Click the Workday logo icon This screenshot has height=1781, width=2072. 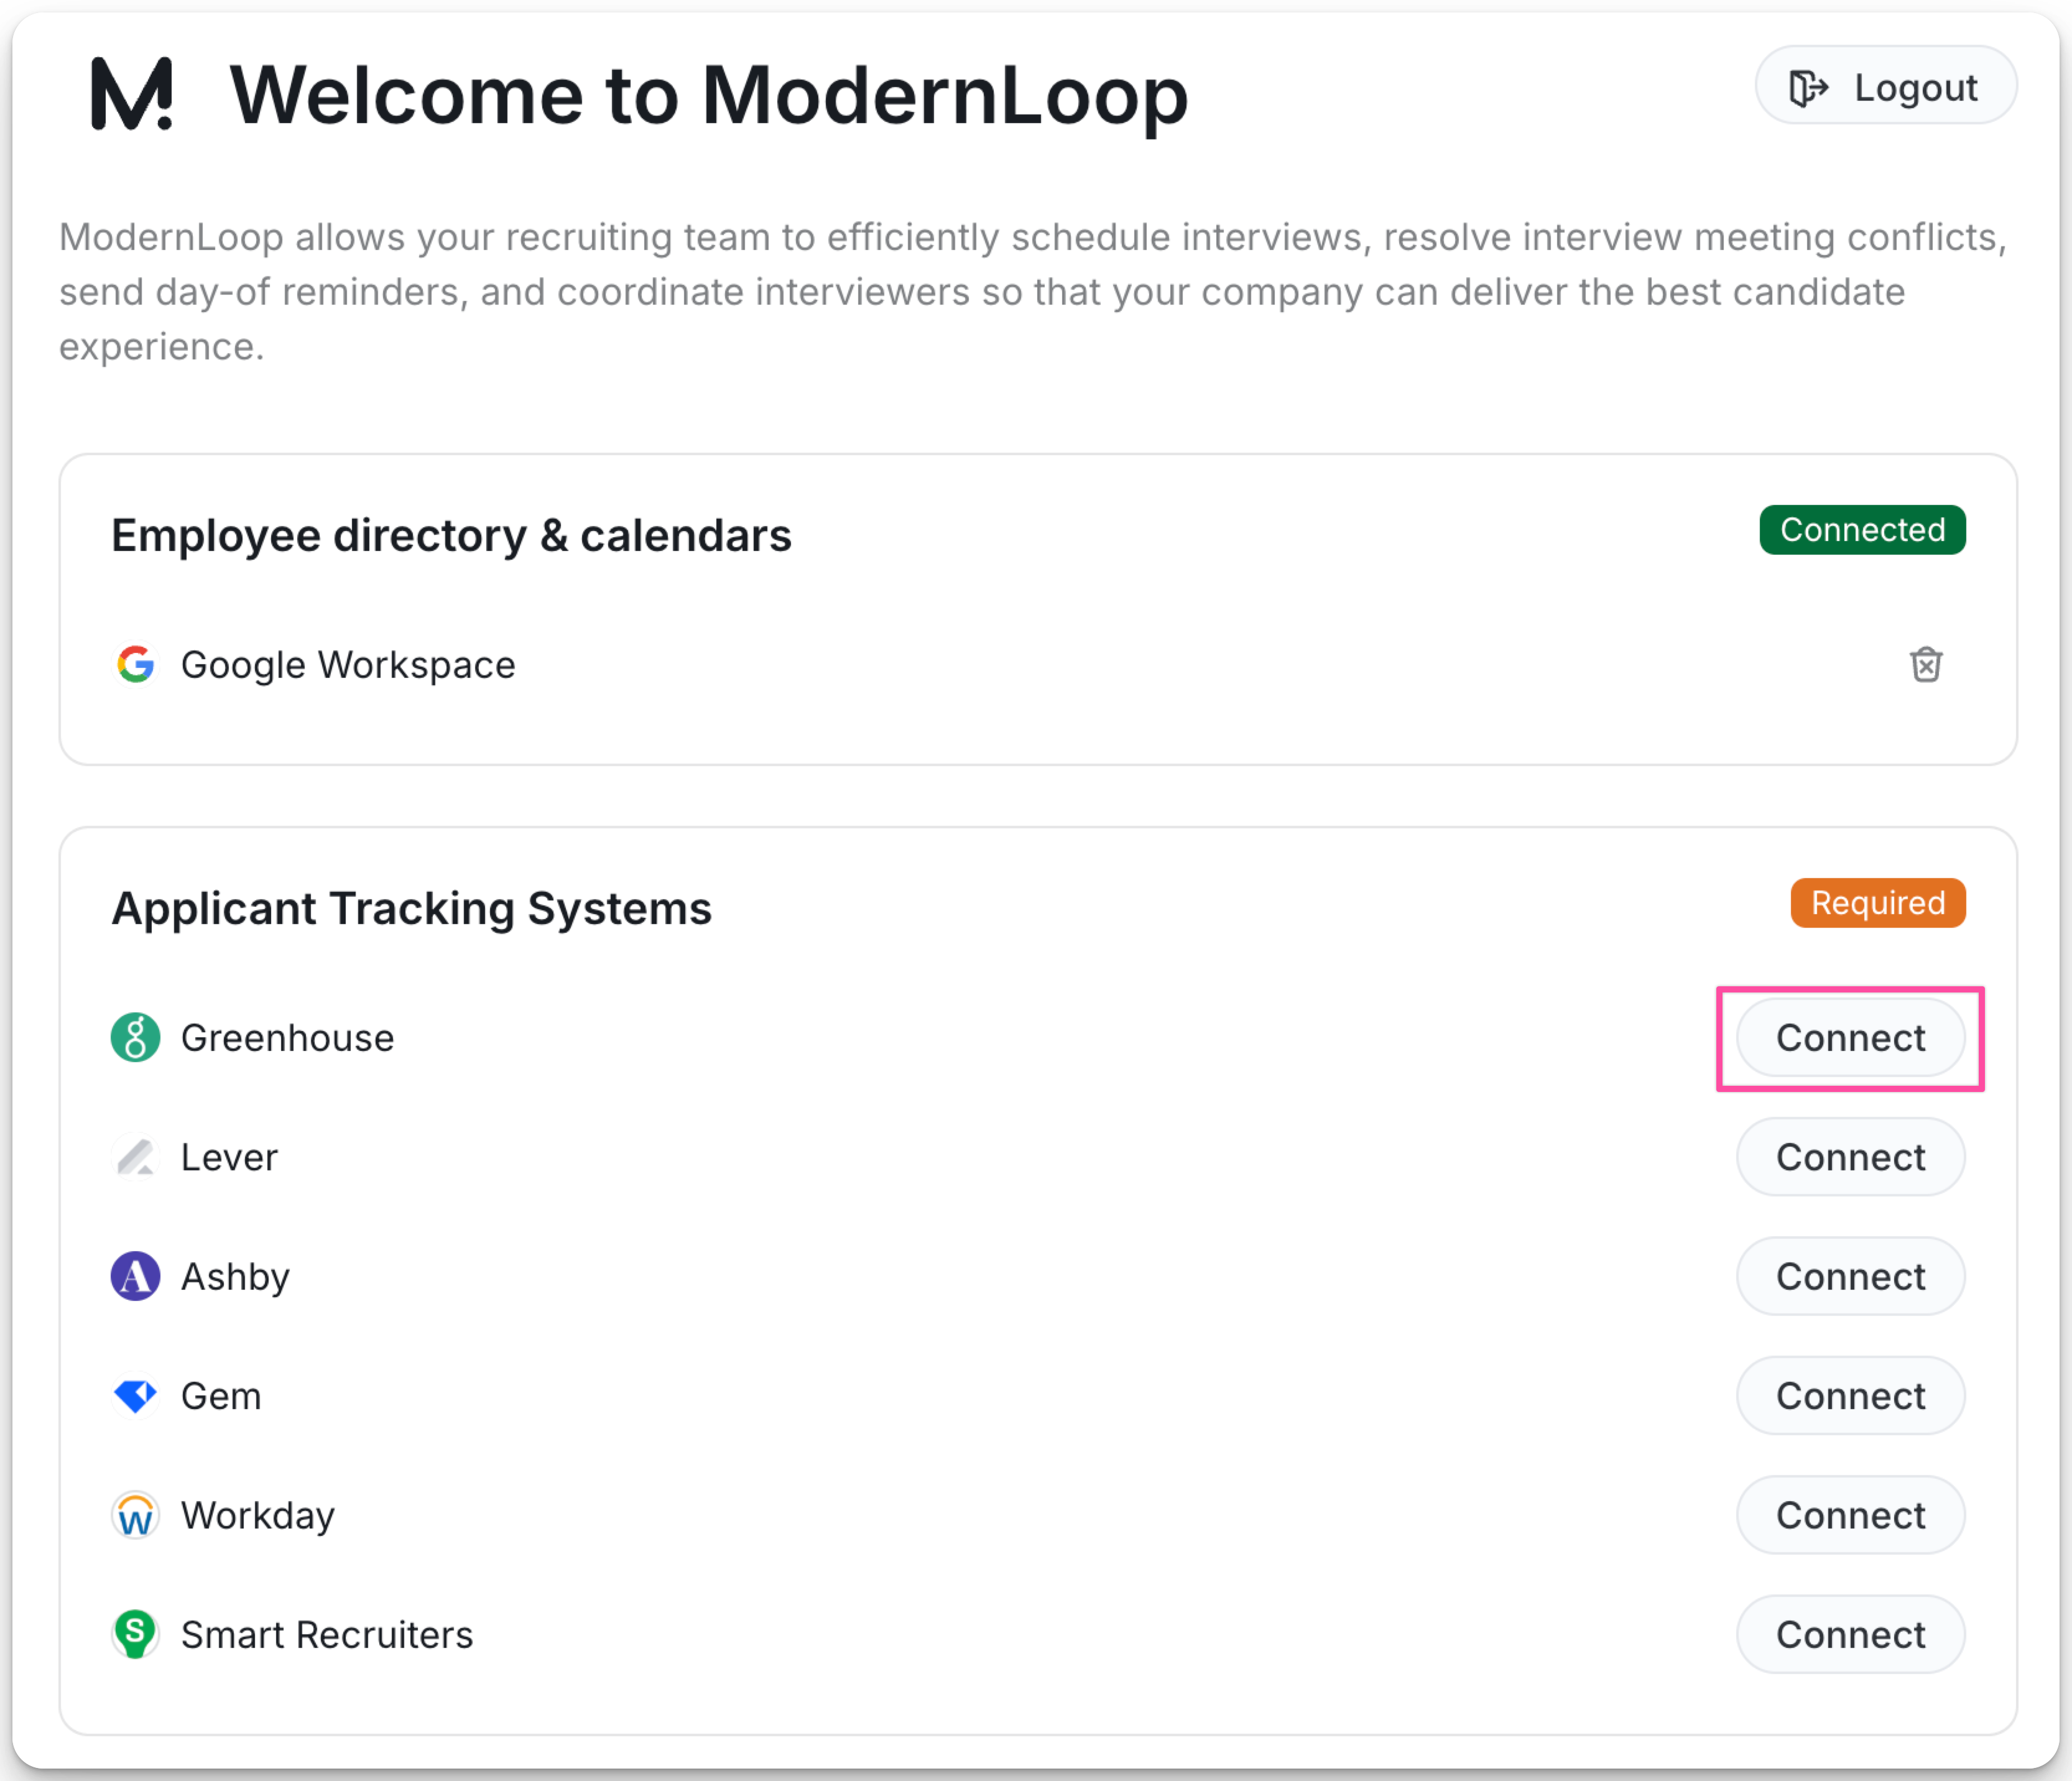(x=136, y=1515)
